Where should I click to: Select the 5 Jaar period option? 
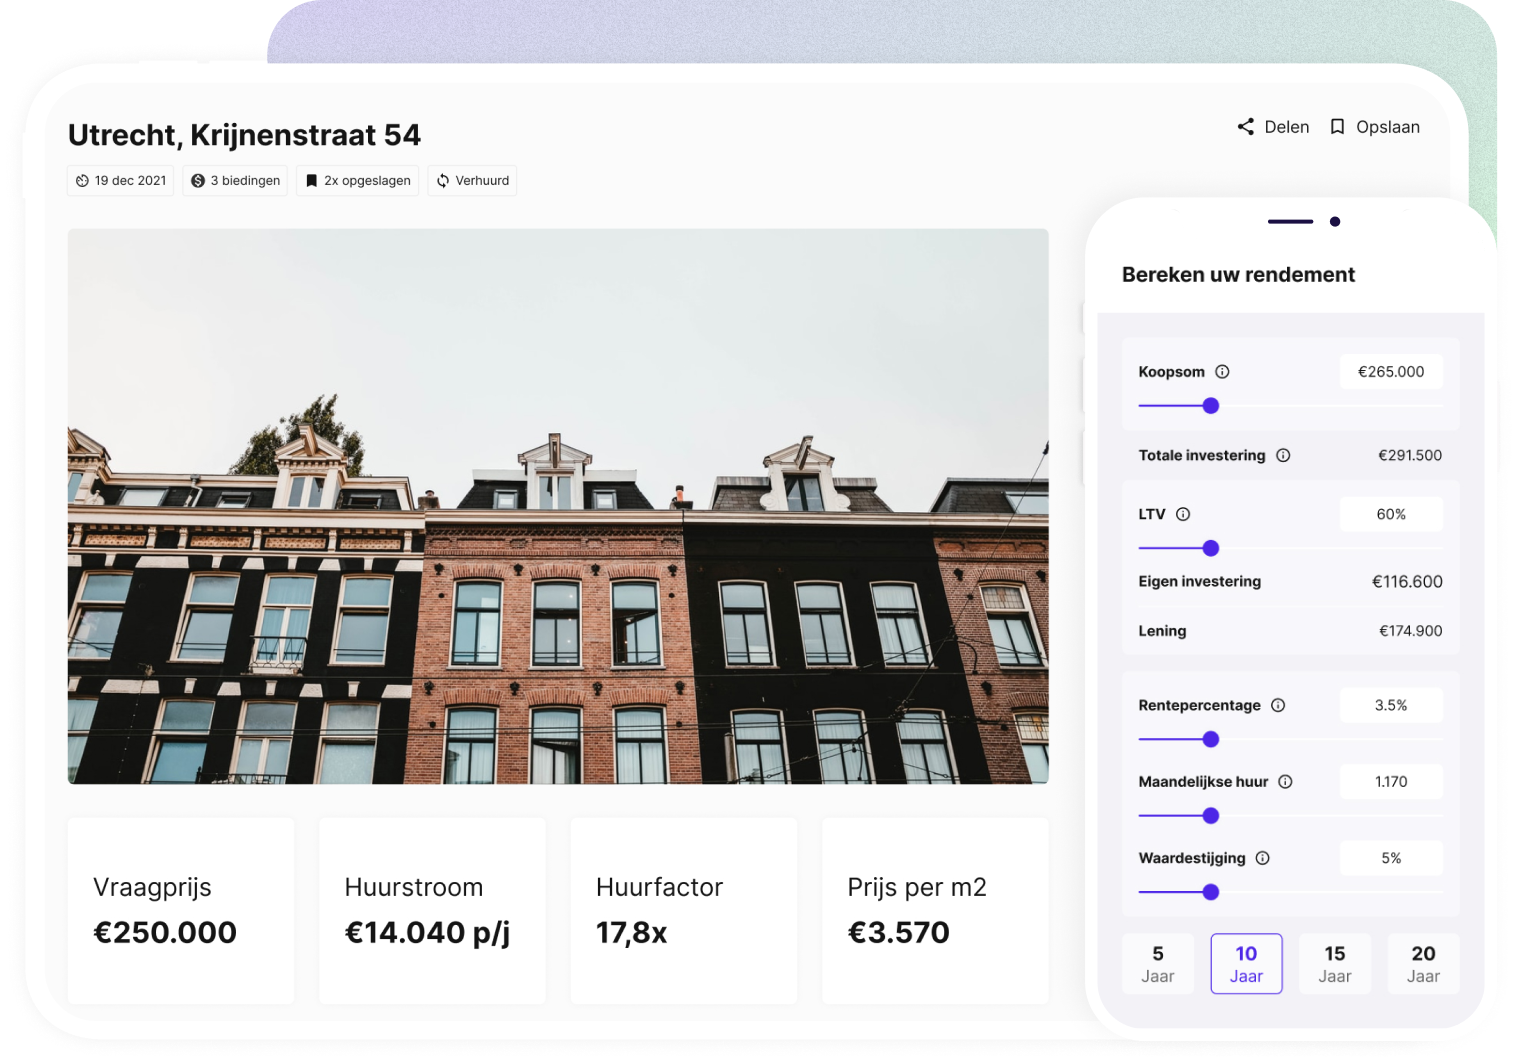click(x=1157, y=963)
